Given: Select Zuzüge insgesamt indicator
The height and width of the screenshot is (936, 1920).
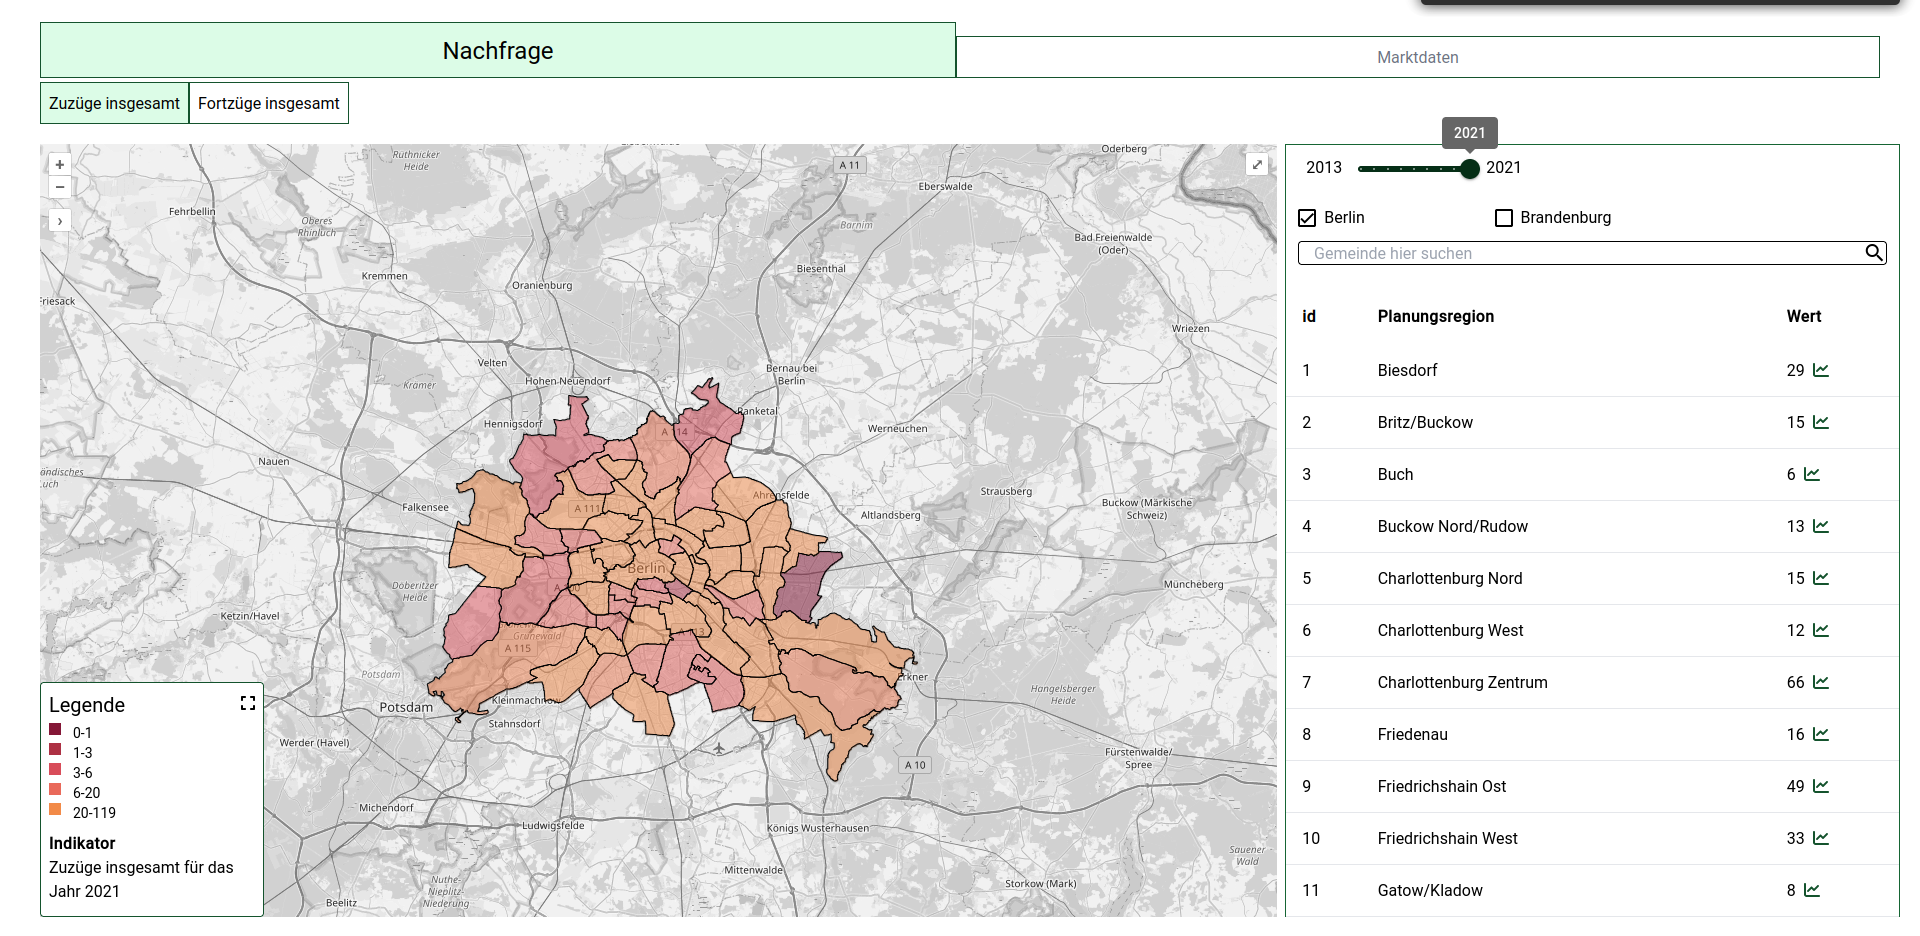Looking at the screenshot, I should pos(114,103).
